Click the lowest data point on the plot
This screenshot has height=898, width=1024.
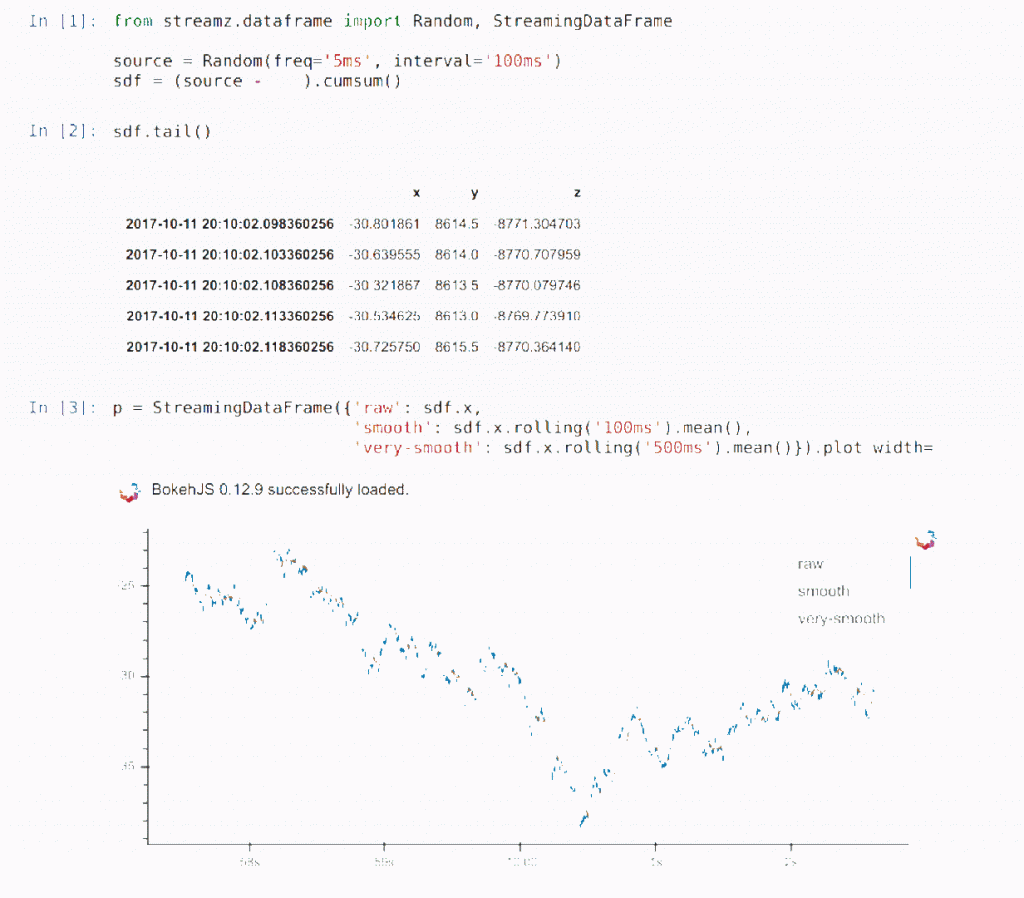[x=583, y=823]
